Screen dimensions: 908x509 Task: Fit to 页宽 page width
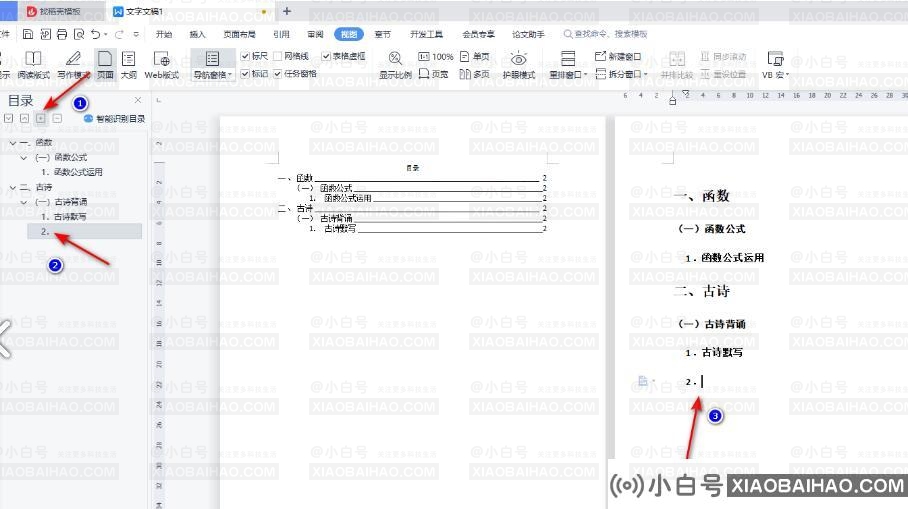pyautogui.click(x=433, y=74)
